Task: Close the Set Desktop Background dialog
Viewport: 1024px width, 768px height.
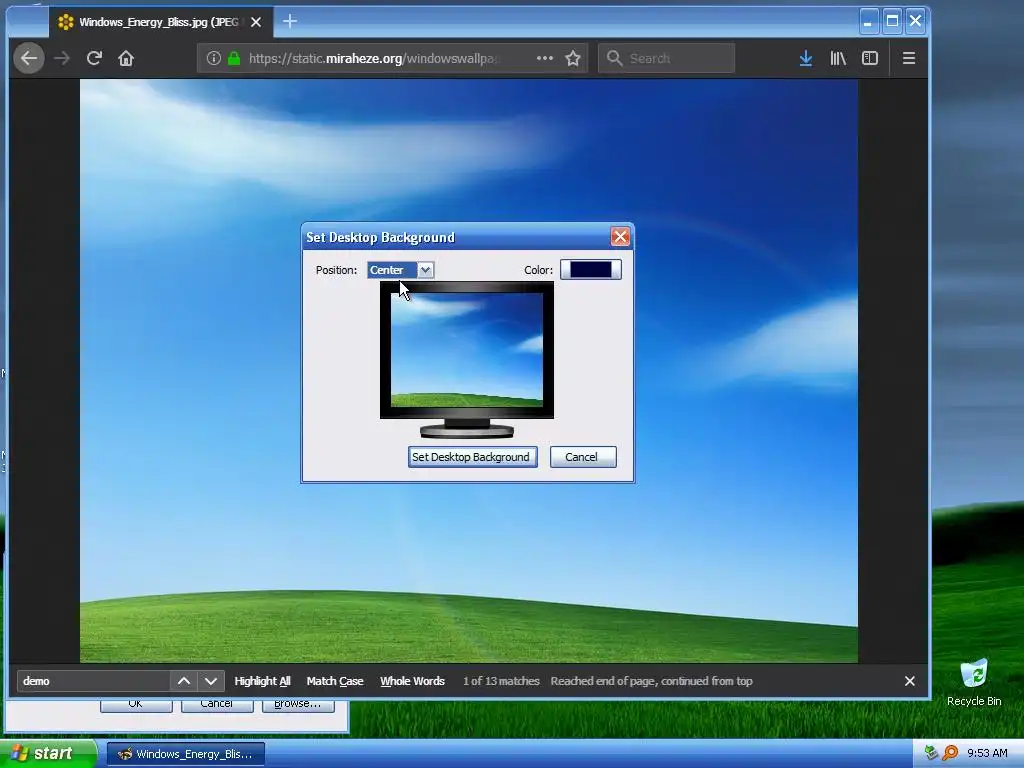Action: click(620, 236)
